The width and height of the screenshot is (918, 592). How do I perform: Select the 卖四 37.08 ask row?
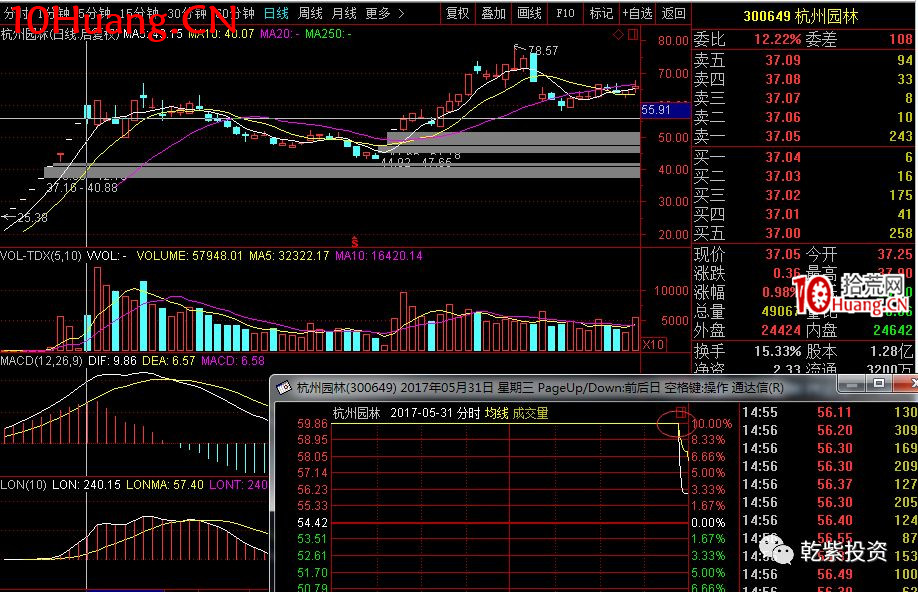click(x=803, y=79)
